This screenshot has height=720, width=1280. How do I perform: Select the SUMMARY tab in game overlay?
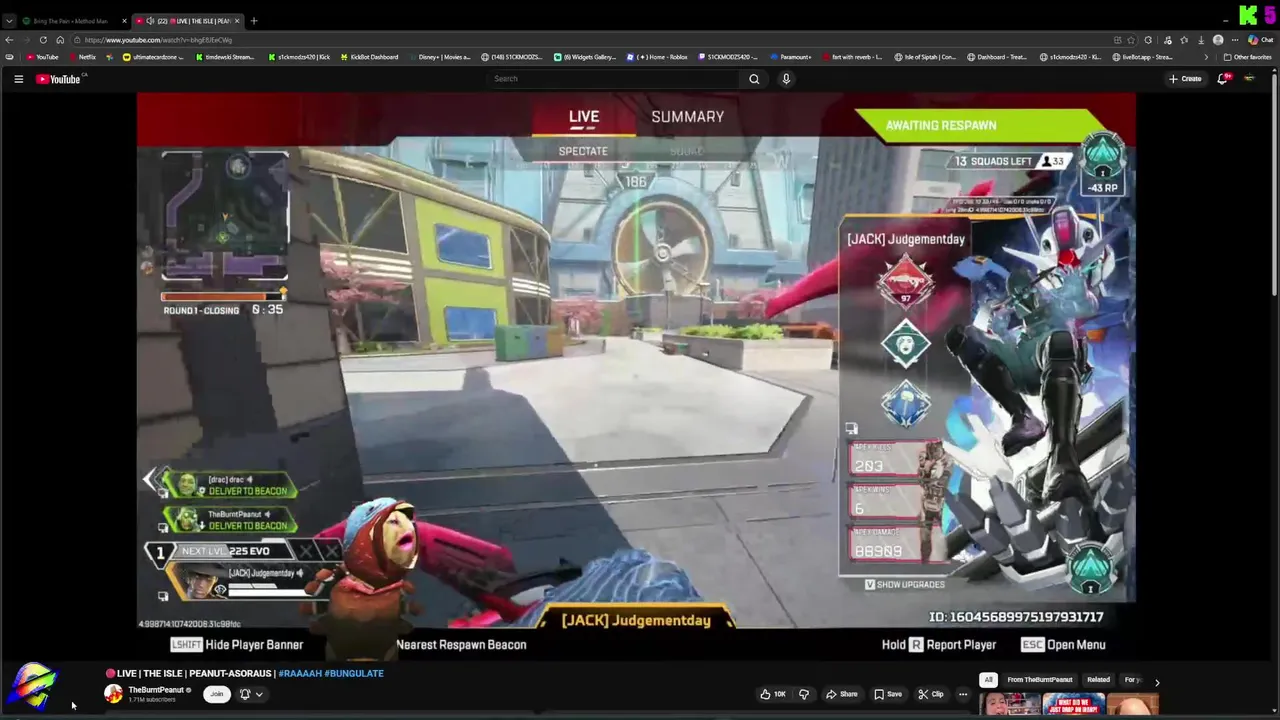[x=688, y=117]
